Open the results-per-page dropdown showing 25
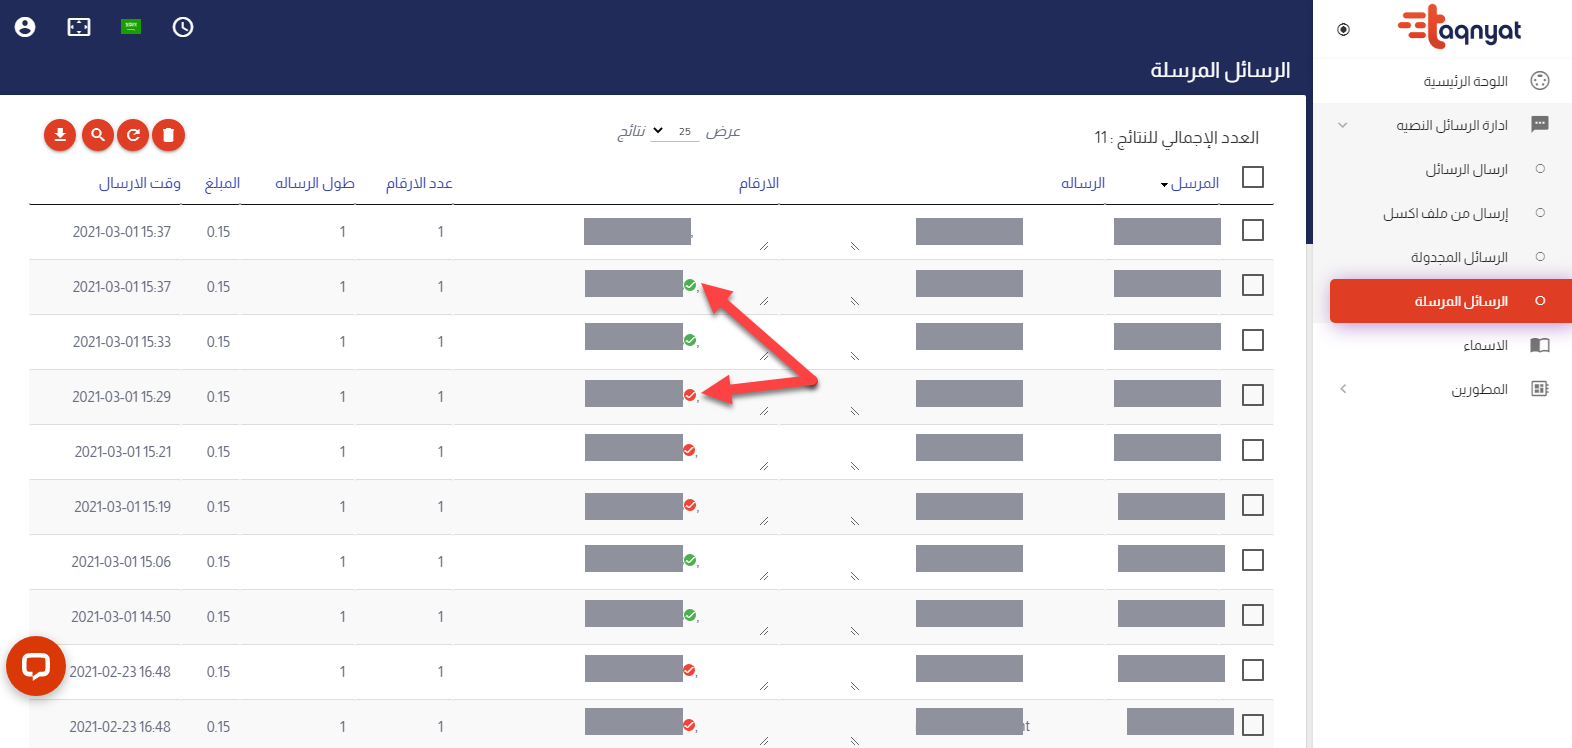 (675, 131)
